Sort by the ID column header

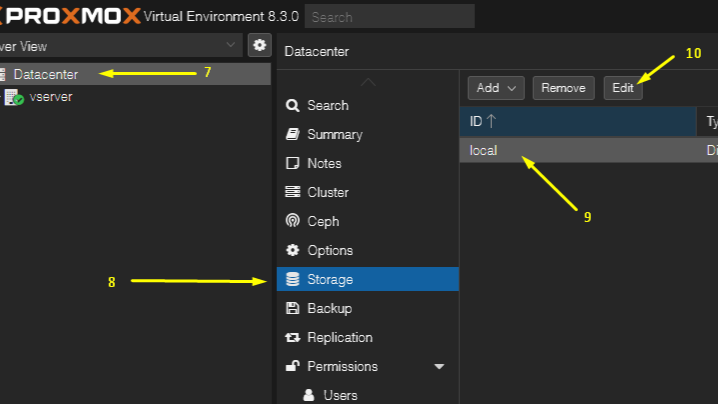coord(577,121)
